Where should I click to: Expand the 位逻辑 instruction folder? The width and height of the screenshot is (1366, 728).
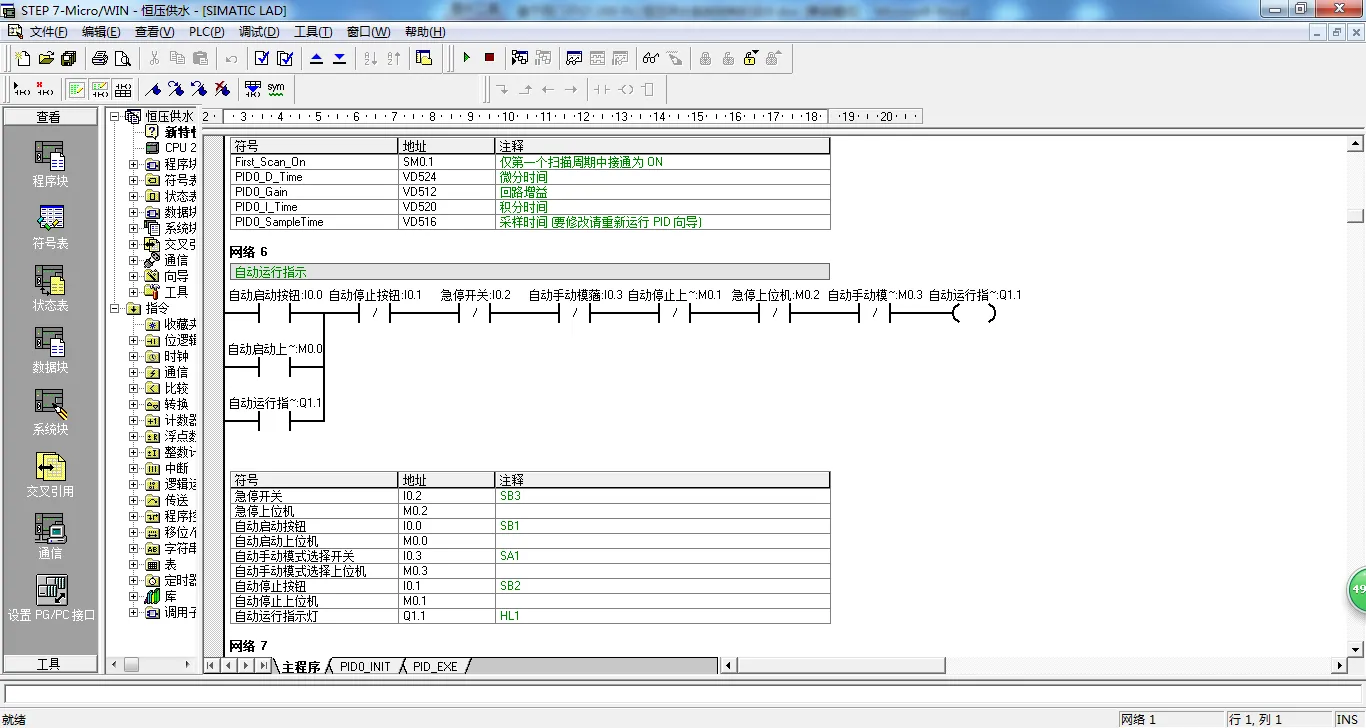point(134,340)
